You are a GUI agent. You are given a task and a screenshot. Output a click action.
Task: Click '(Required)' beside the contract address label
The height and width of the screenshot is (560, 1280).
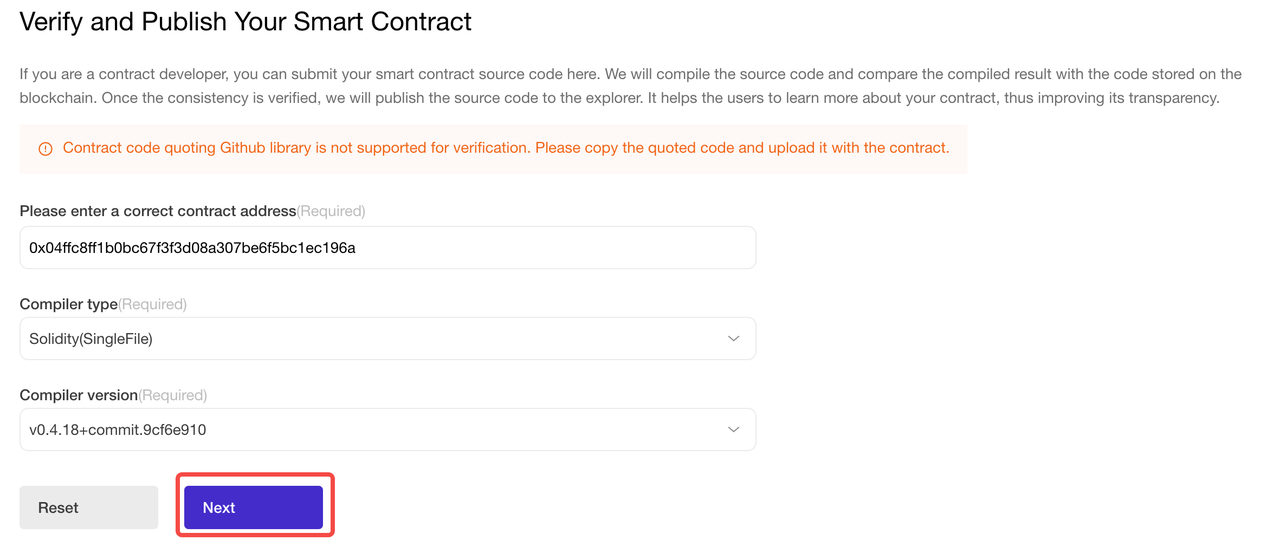click(331, 211)
